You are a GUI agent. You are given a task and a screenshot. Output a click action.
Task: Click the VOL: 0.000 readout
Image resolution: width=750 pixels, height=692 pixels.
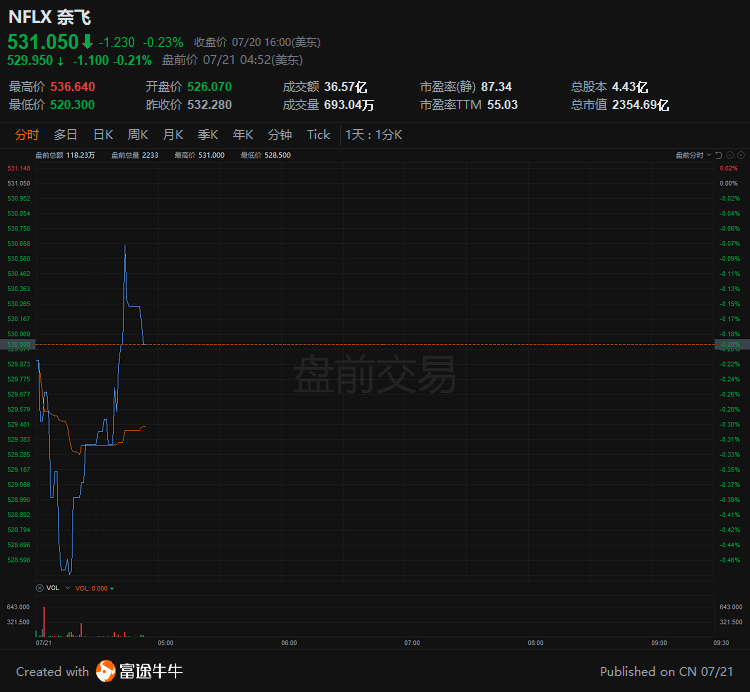(x=91, y=588)
